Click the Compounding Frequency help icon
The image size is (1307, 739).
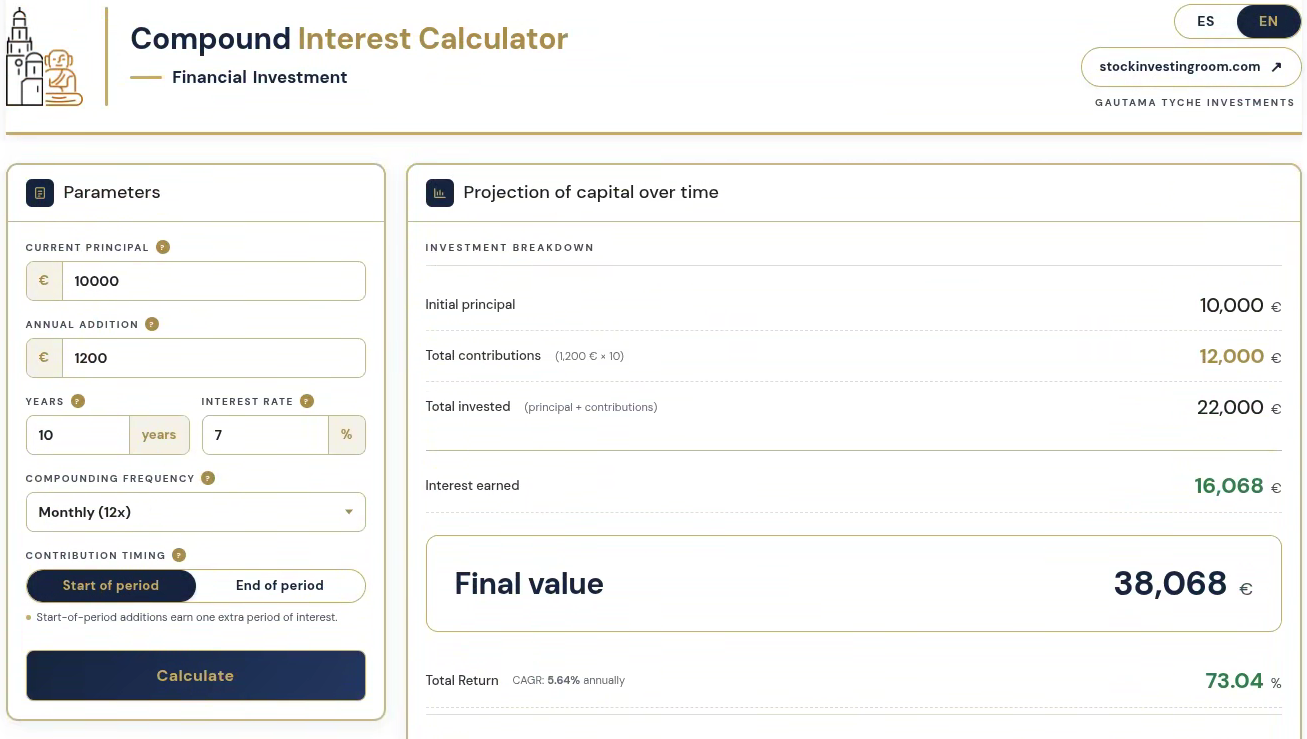coord(208,478)
